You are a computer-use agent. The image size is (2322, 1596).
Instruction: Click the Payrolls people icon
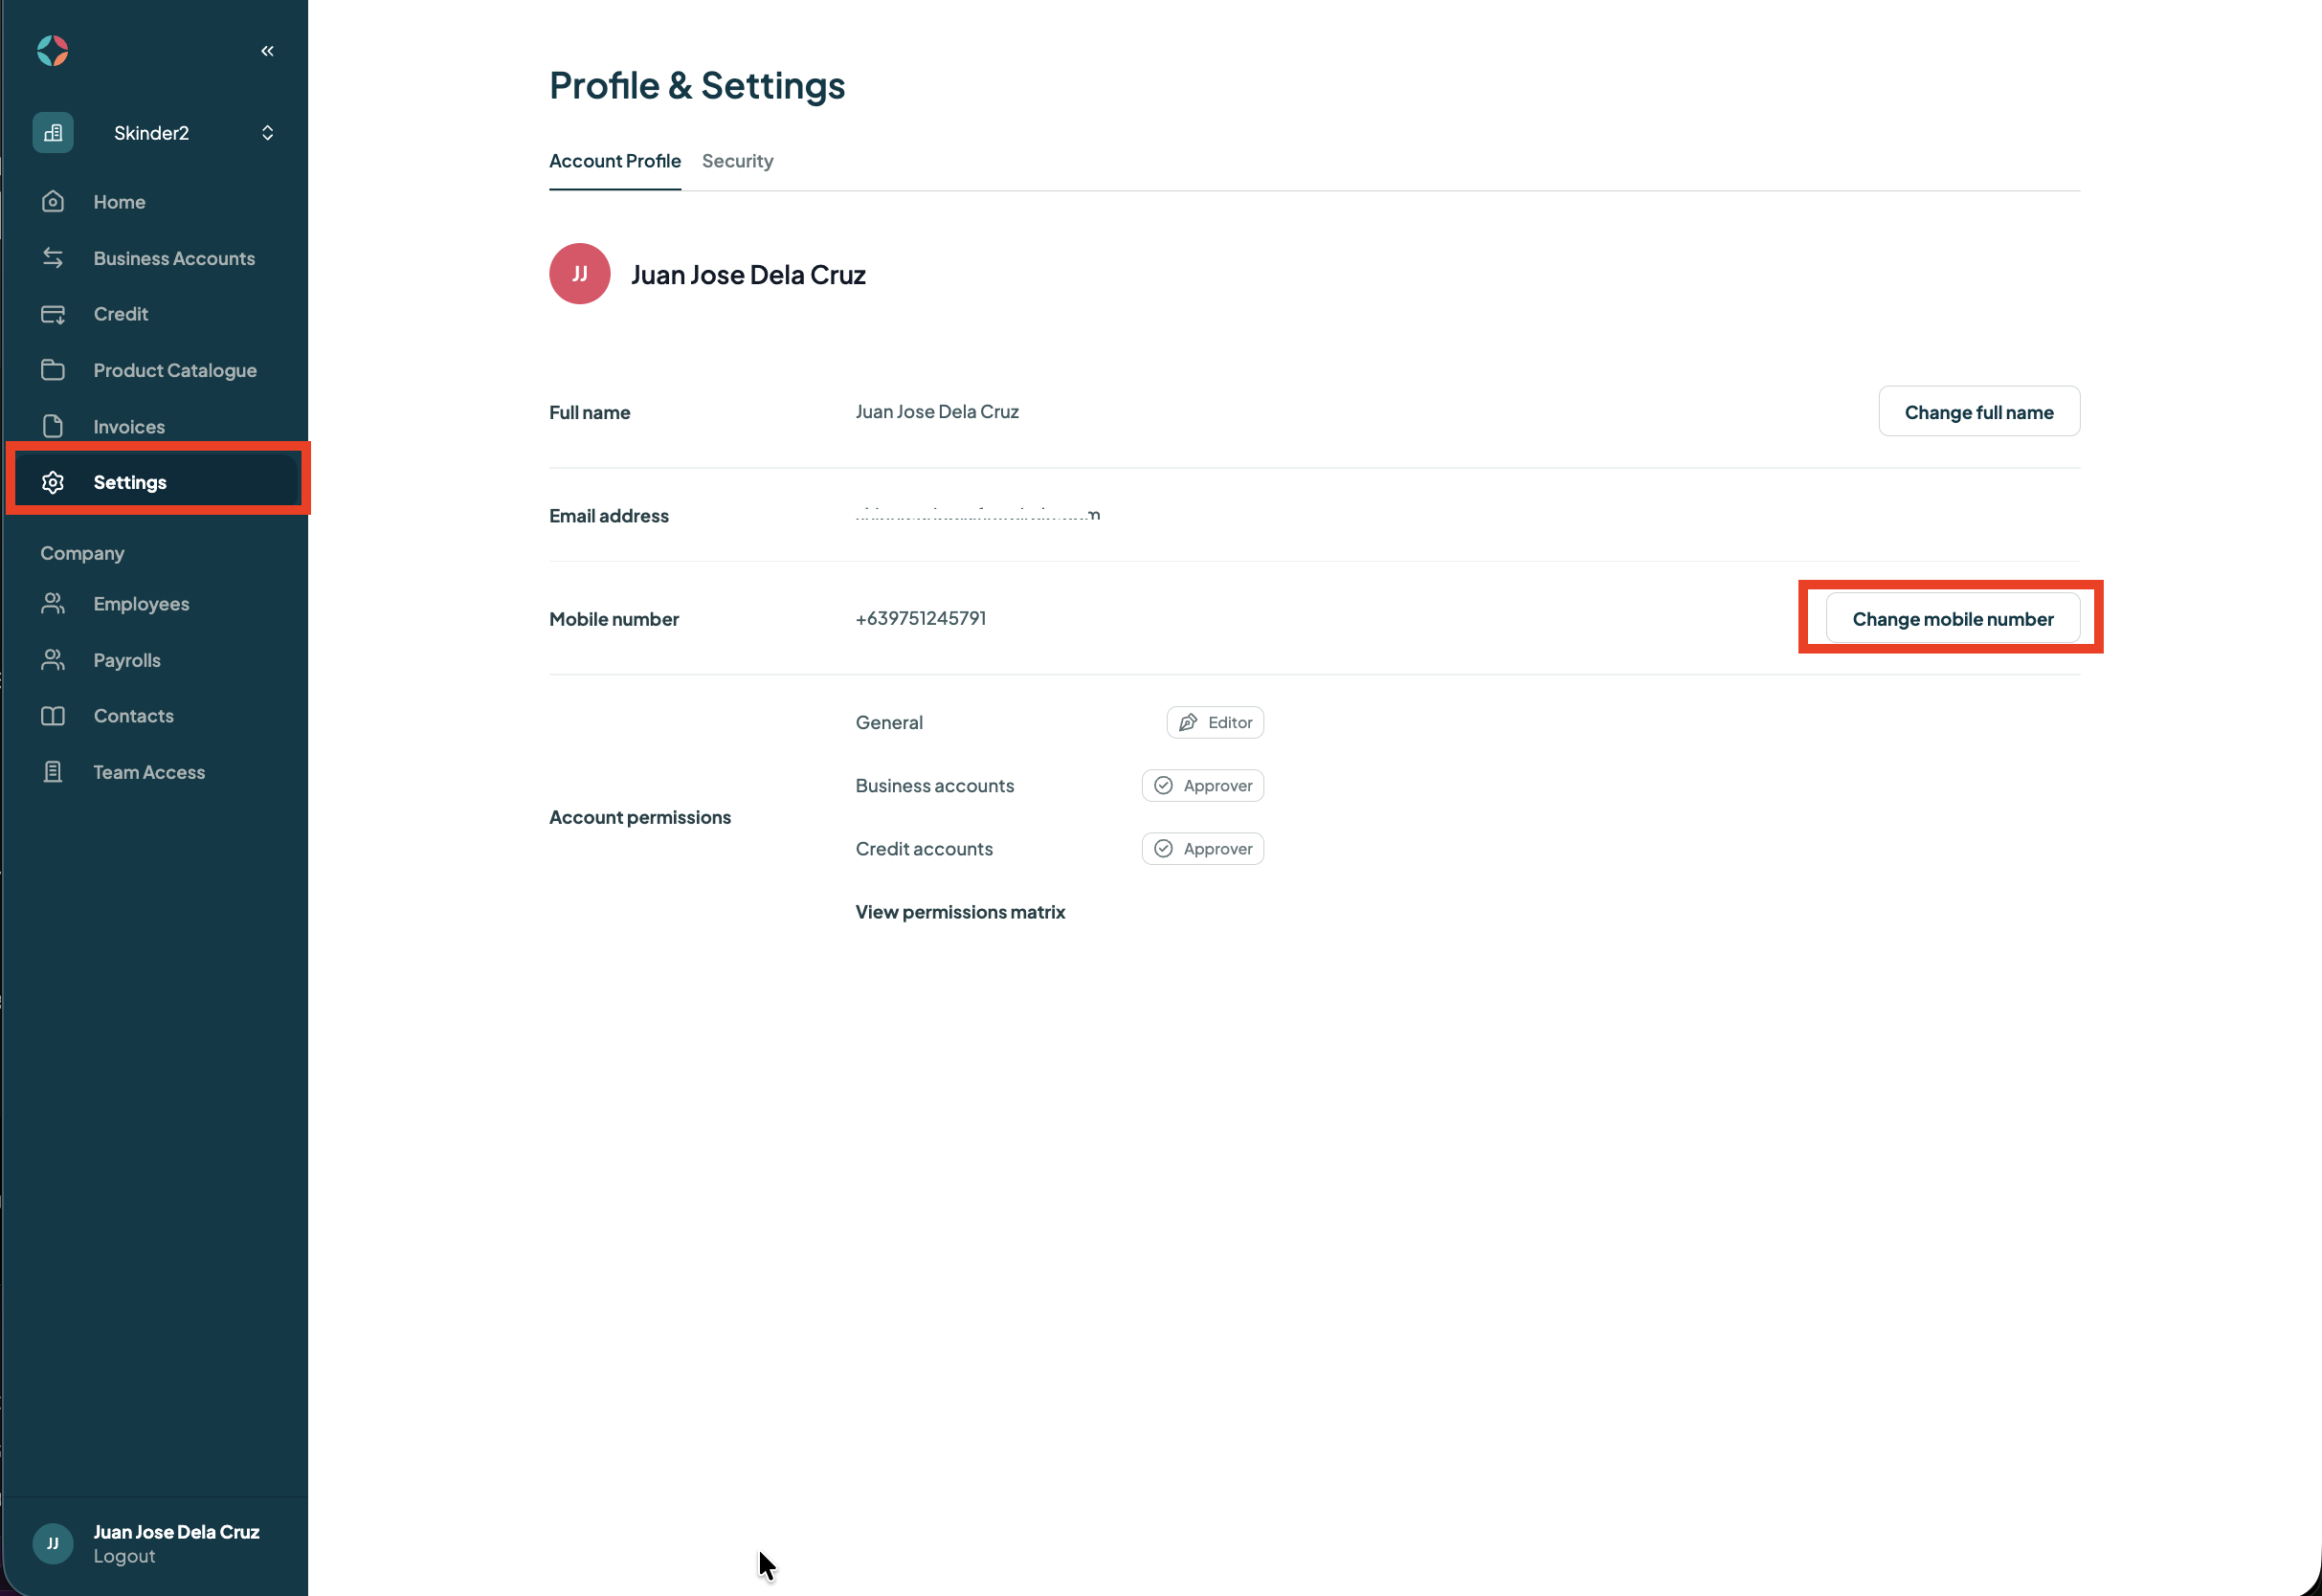53,660
